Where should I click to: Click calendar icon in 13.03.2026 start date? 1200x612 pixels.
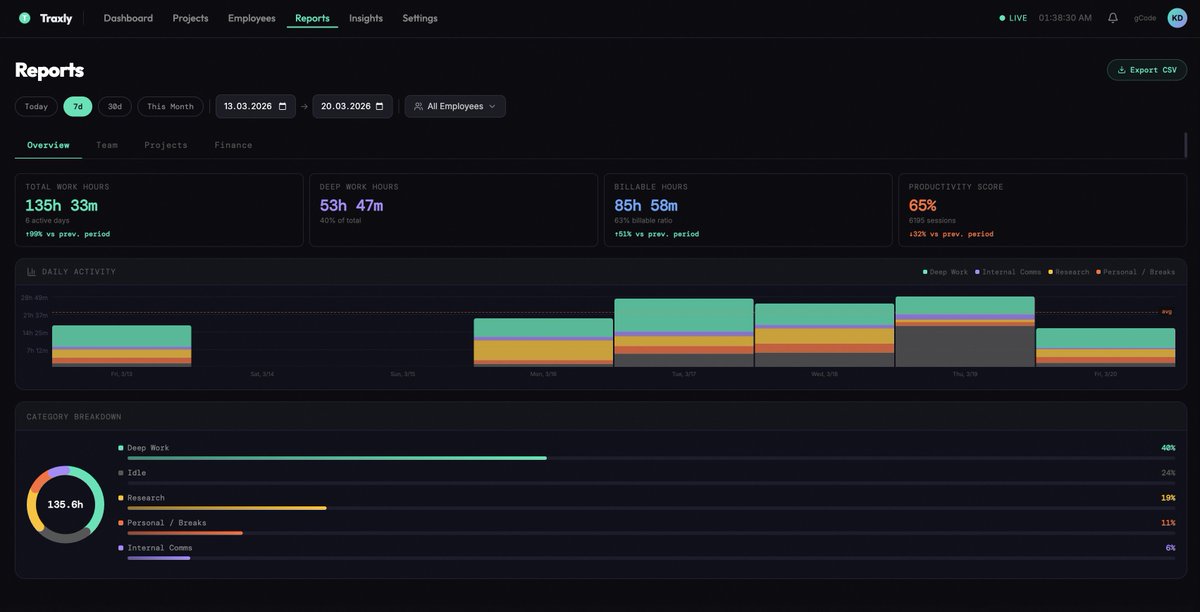pyautogui.click(x=282, y=106)
